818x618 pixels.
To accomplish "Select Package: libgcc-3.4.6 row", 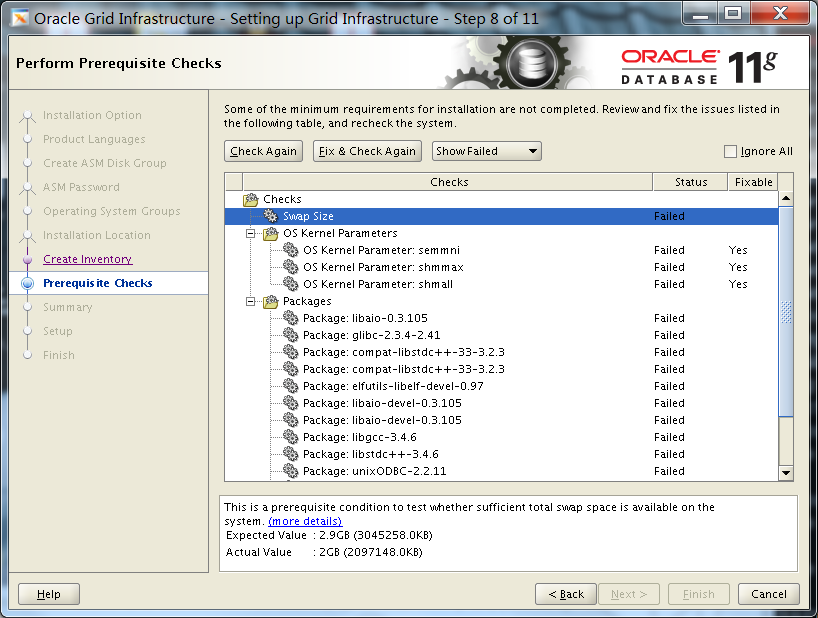I will pos(501,437).
